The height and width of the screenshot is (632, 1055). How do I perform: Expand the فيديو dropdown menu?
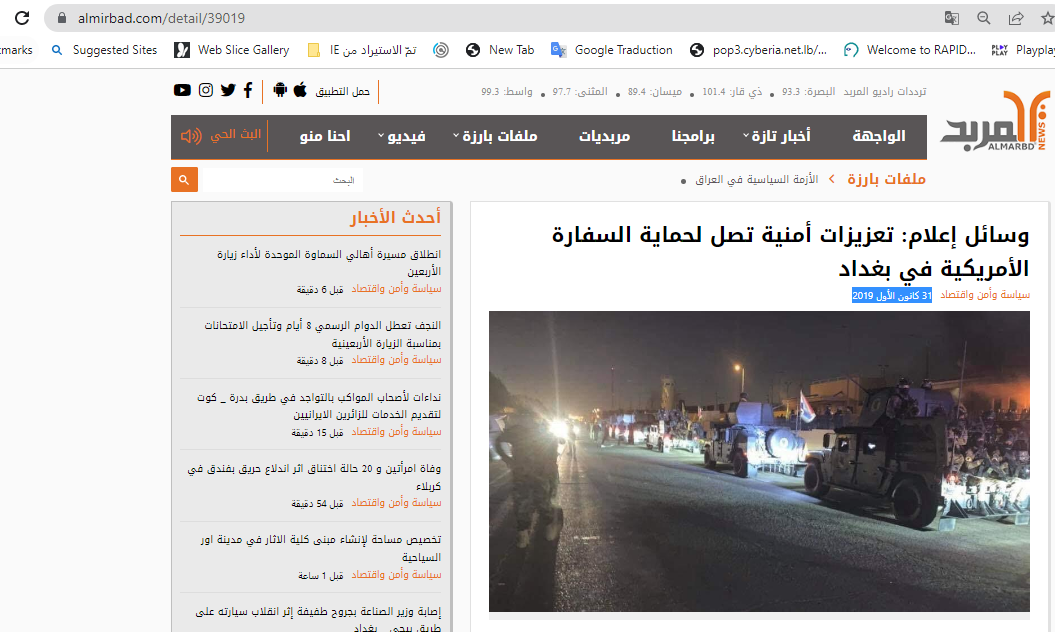[402, 136]
